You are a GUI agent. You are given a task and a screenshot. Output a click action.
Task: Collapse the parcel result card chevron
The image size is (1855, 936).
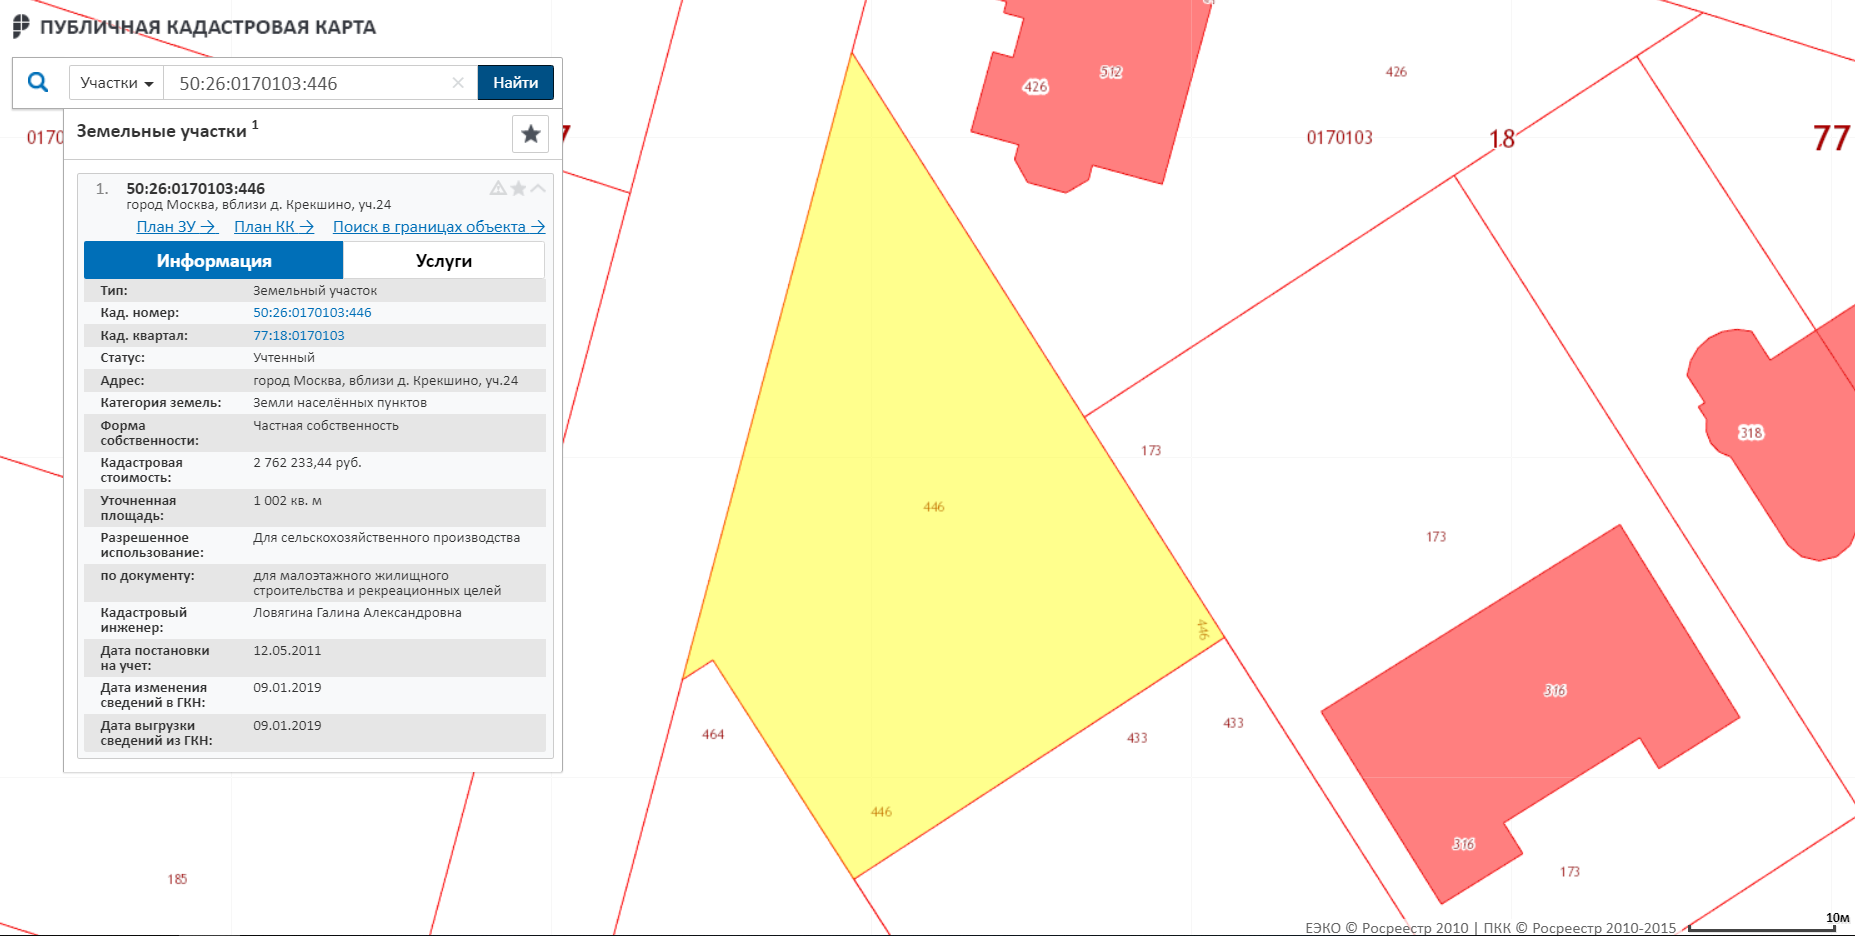coord(538,188)
